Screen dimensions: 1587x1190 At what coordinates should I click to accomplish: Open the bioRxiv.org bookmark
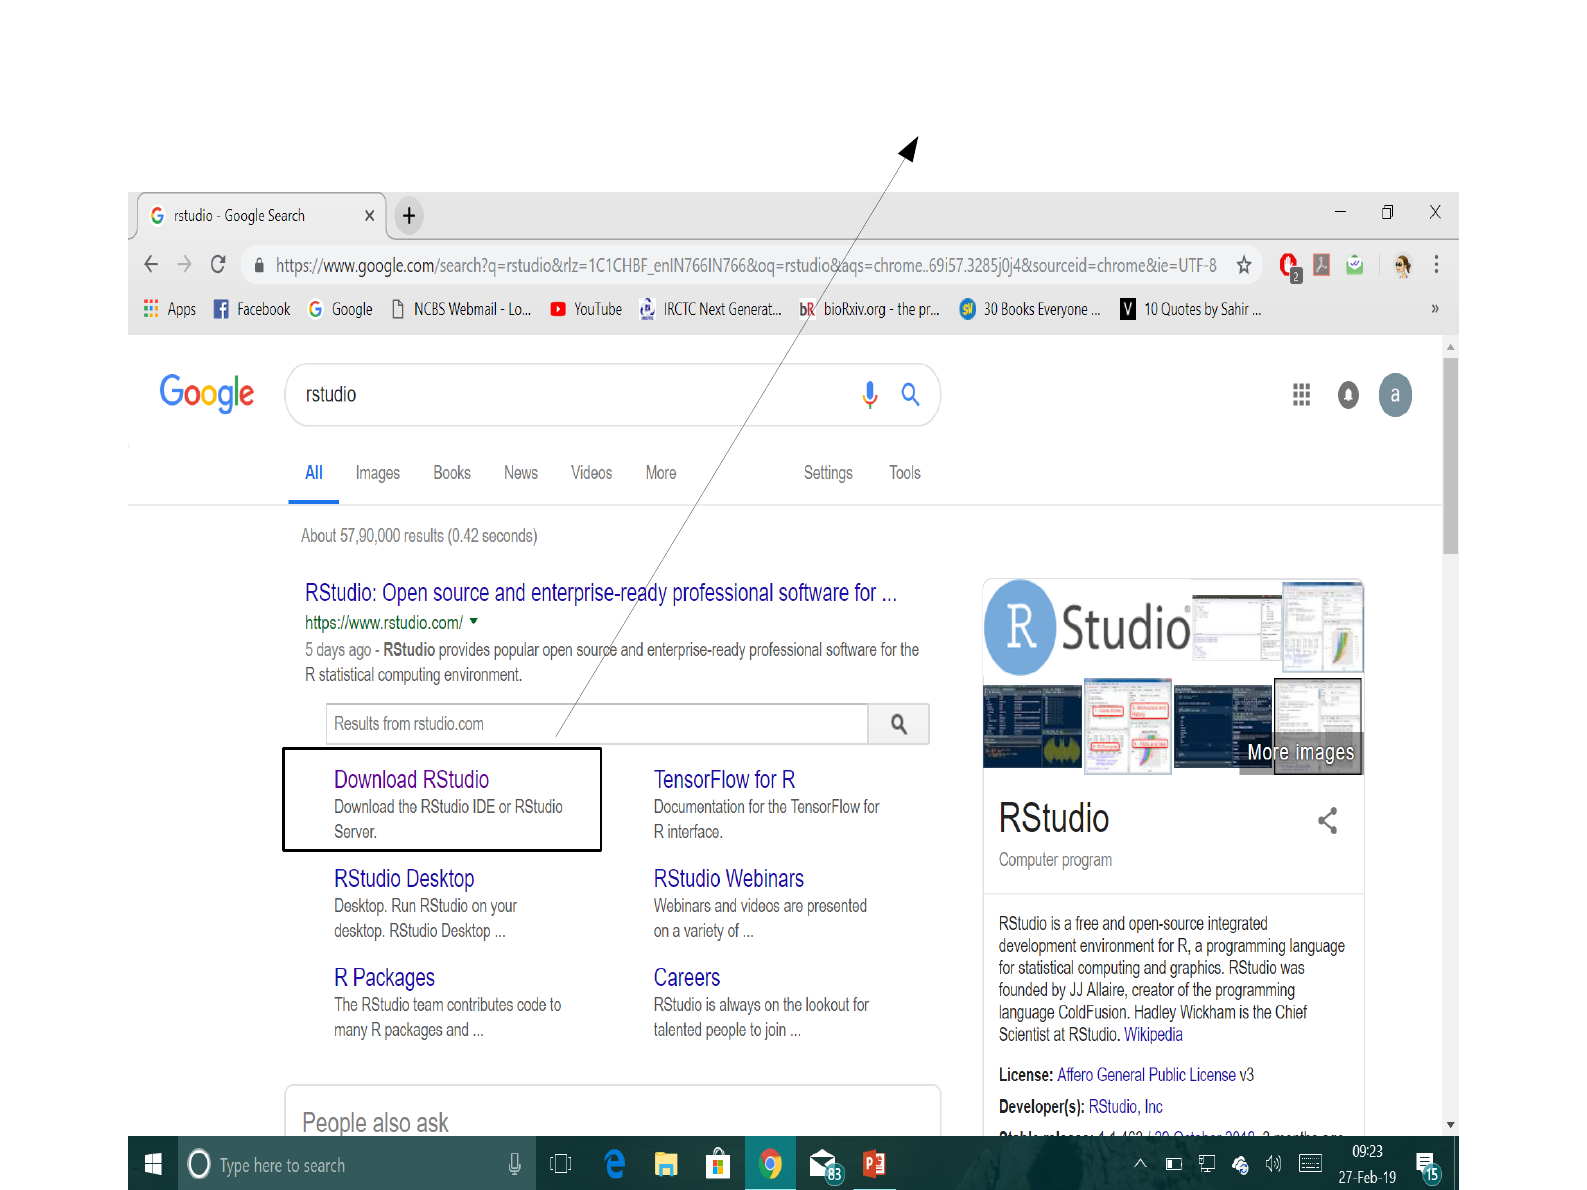pyautogui.click(x=870, y=309)
